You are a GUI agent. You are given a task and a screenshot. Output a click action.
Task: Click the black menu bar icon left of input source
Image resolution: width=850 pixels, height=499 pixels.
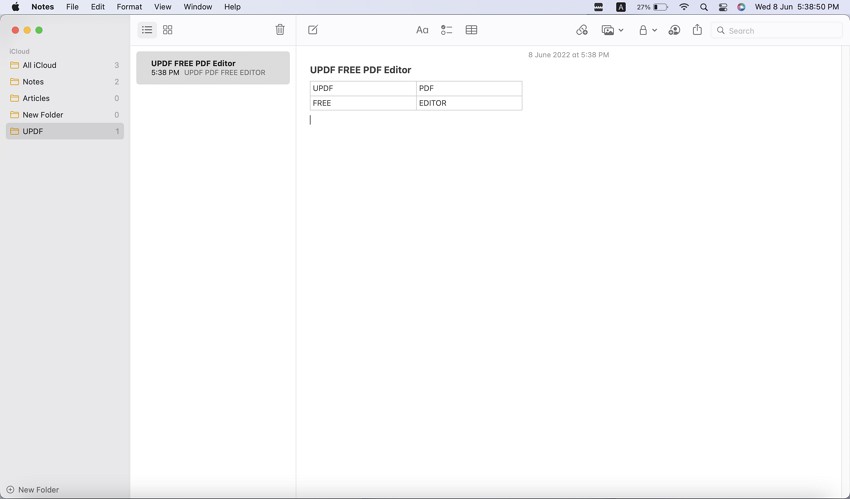[598, 7]
